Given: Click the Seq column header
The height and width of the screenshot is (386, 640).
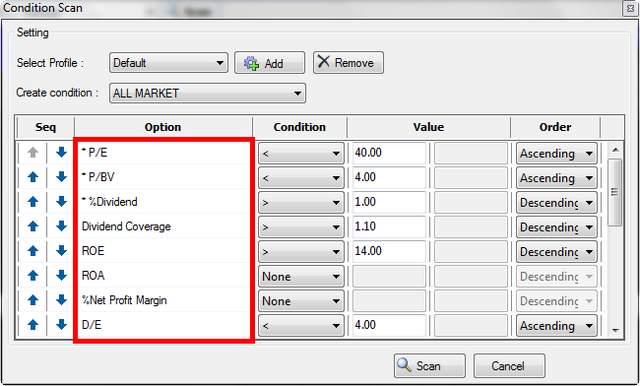Looking at the screenshot, I should click(45, 127).
